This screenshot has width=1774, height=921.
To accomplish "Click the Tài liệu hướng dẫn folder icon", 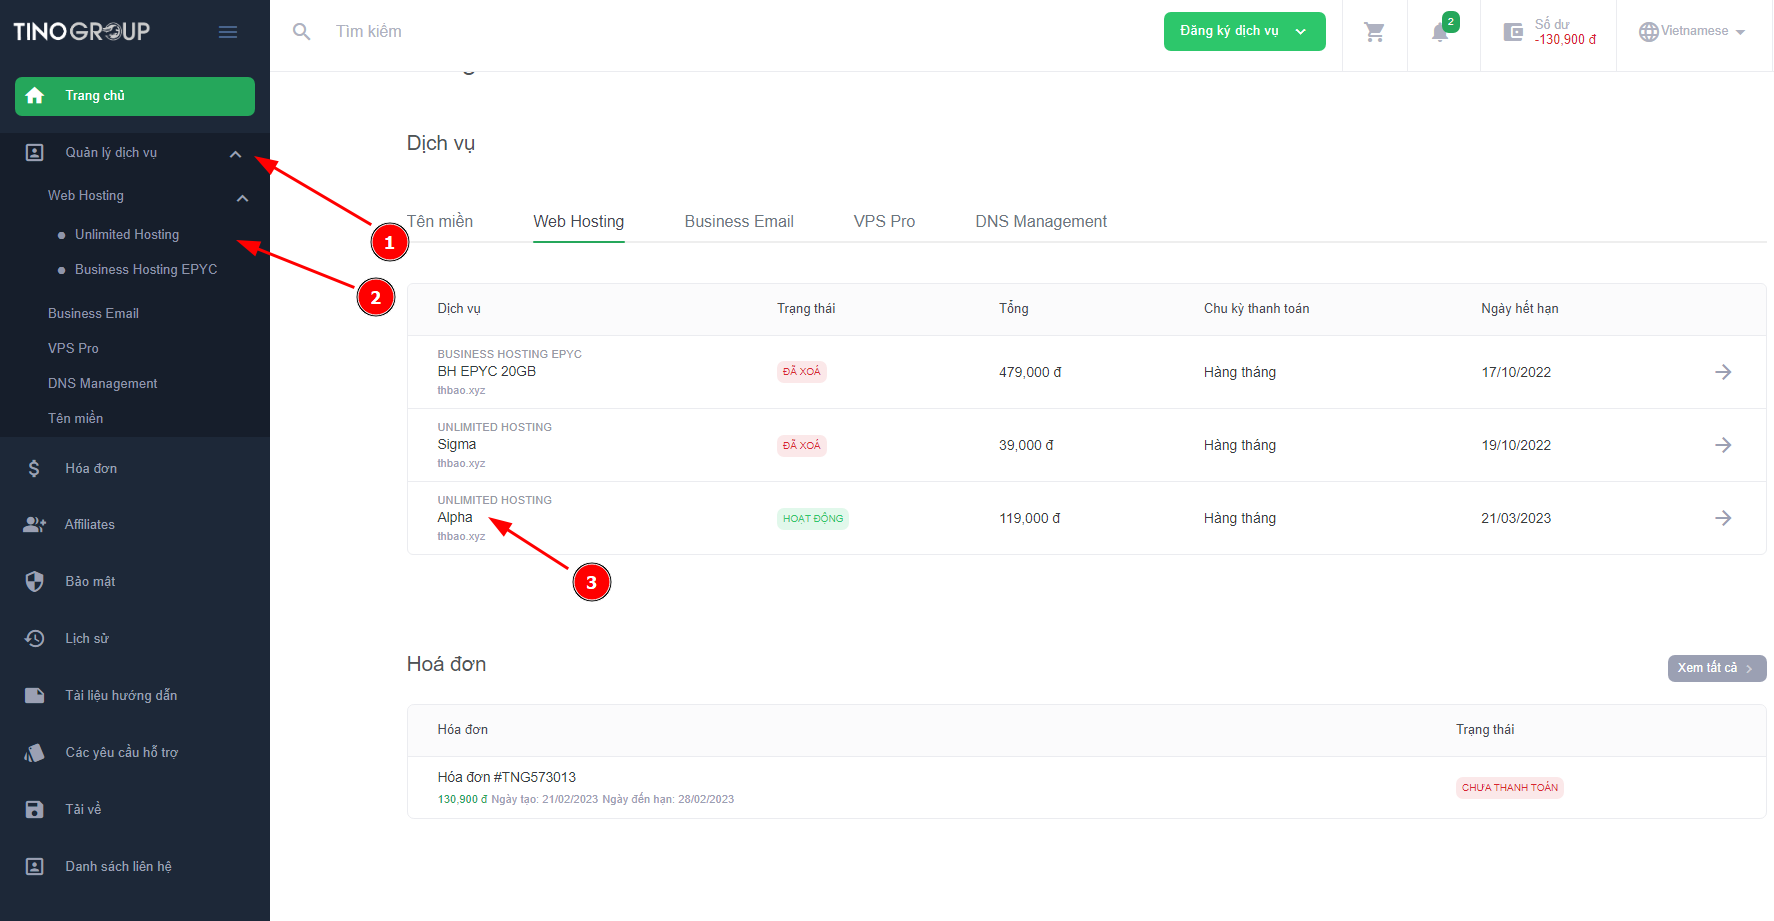I will 35,695.
